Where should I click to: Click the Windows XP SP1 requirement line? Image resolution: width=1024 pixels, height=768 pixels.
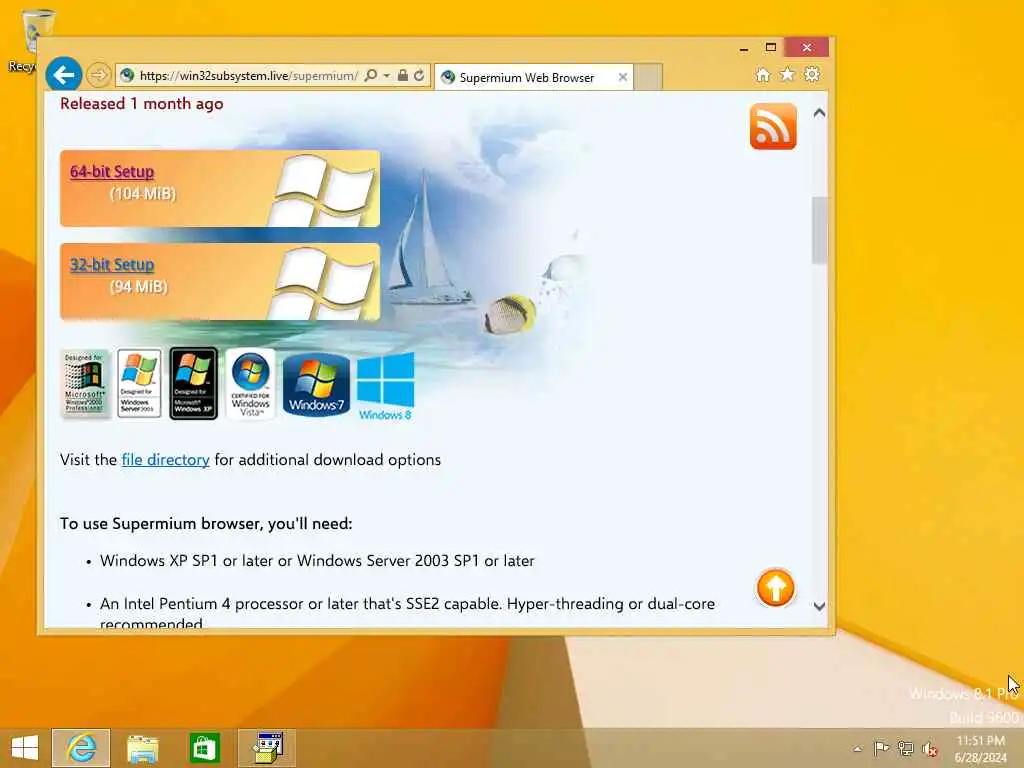[x=317, y=561]
